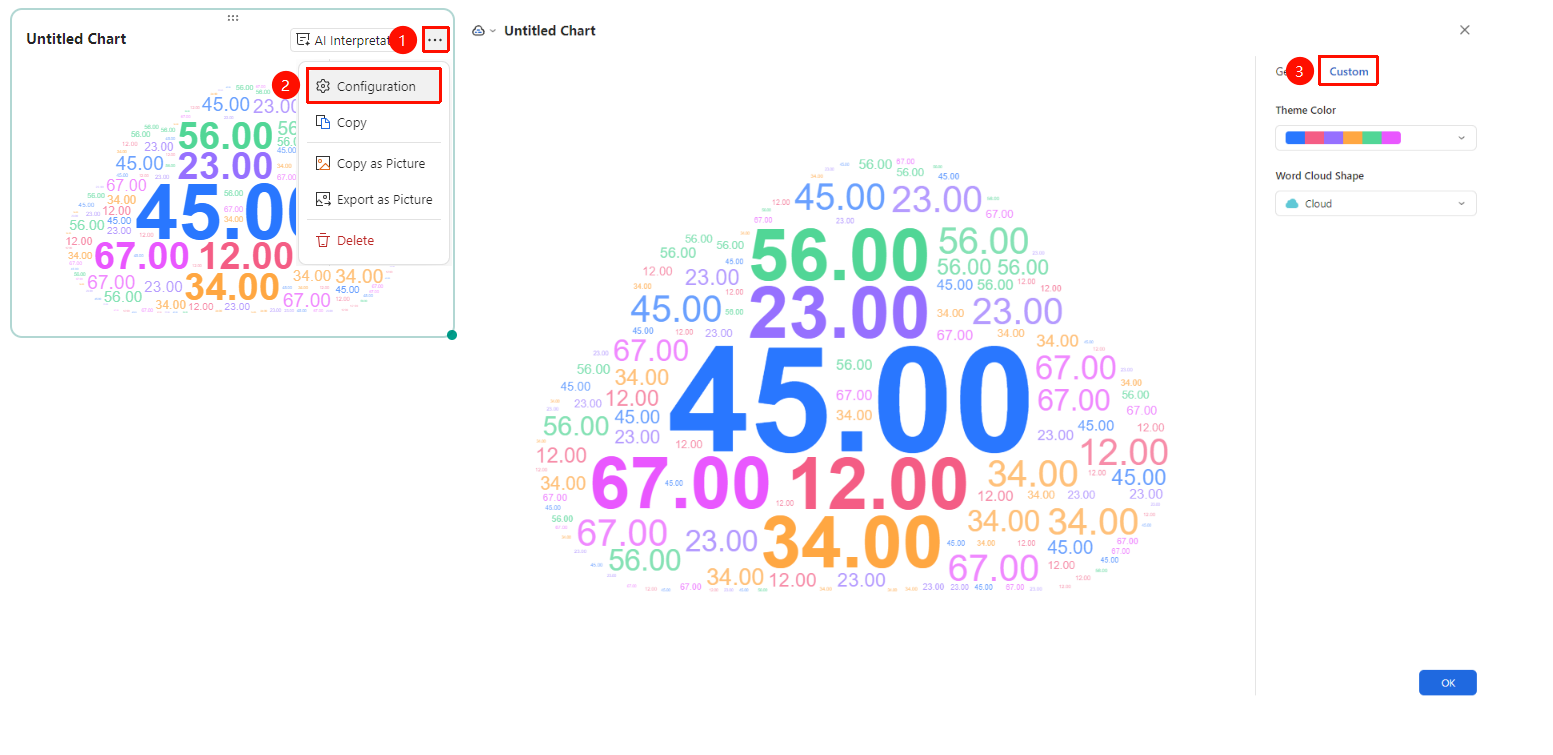This screenshot has width=1553, height=755.
Task: Switch to the Custom tab
Action: (x=1349, y=71)
